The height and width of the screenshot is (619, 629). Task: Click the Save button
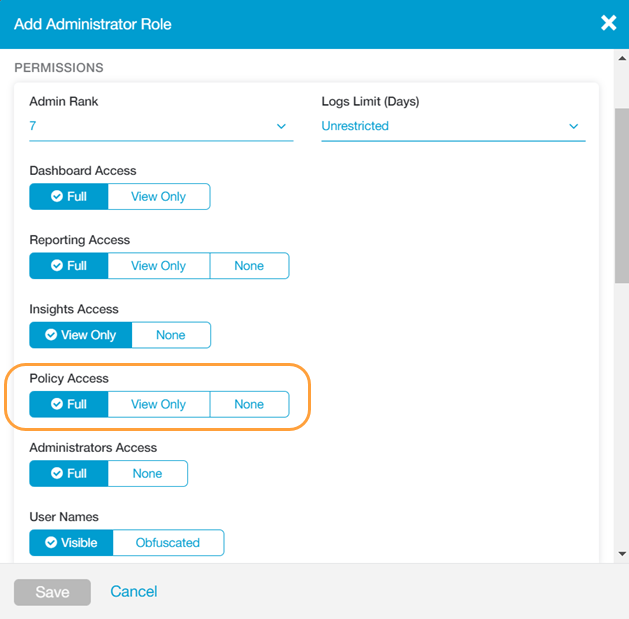(52, 592)
